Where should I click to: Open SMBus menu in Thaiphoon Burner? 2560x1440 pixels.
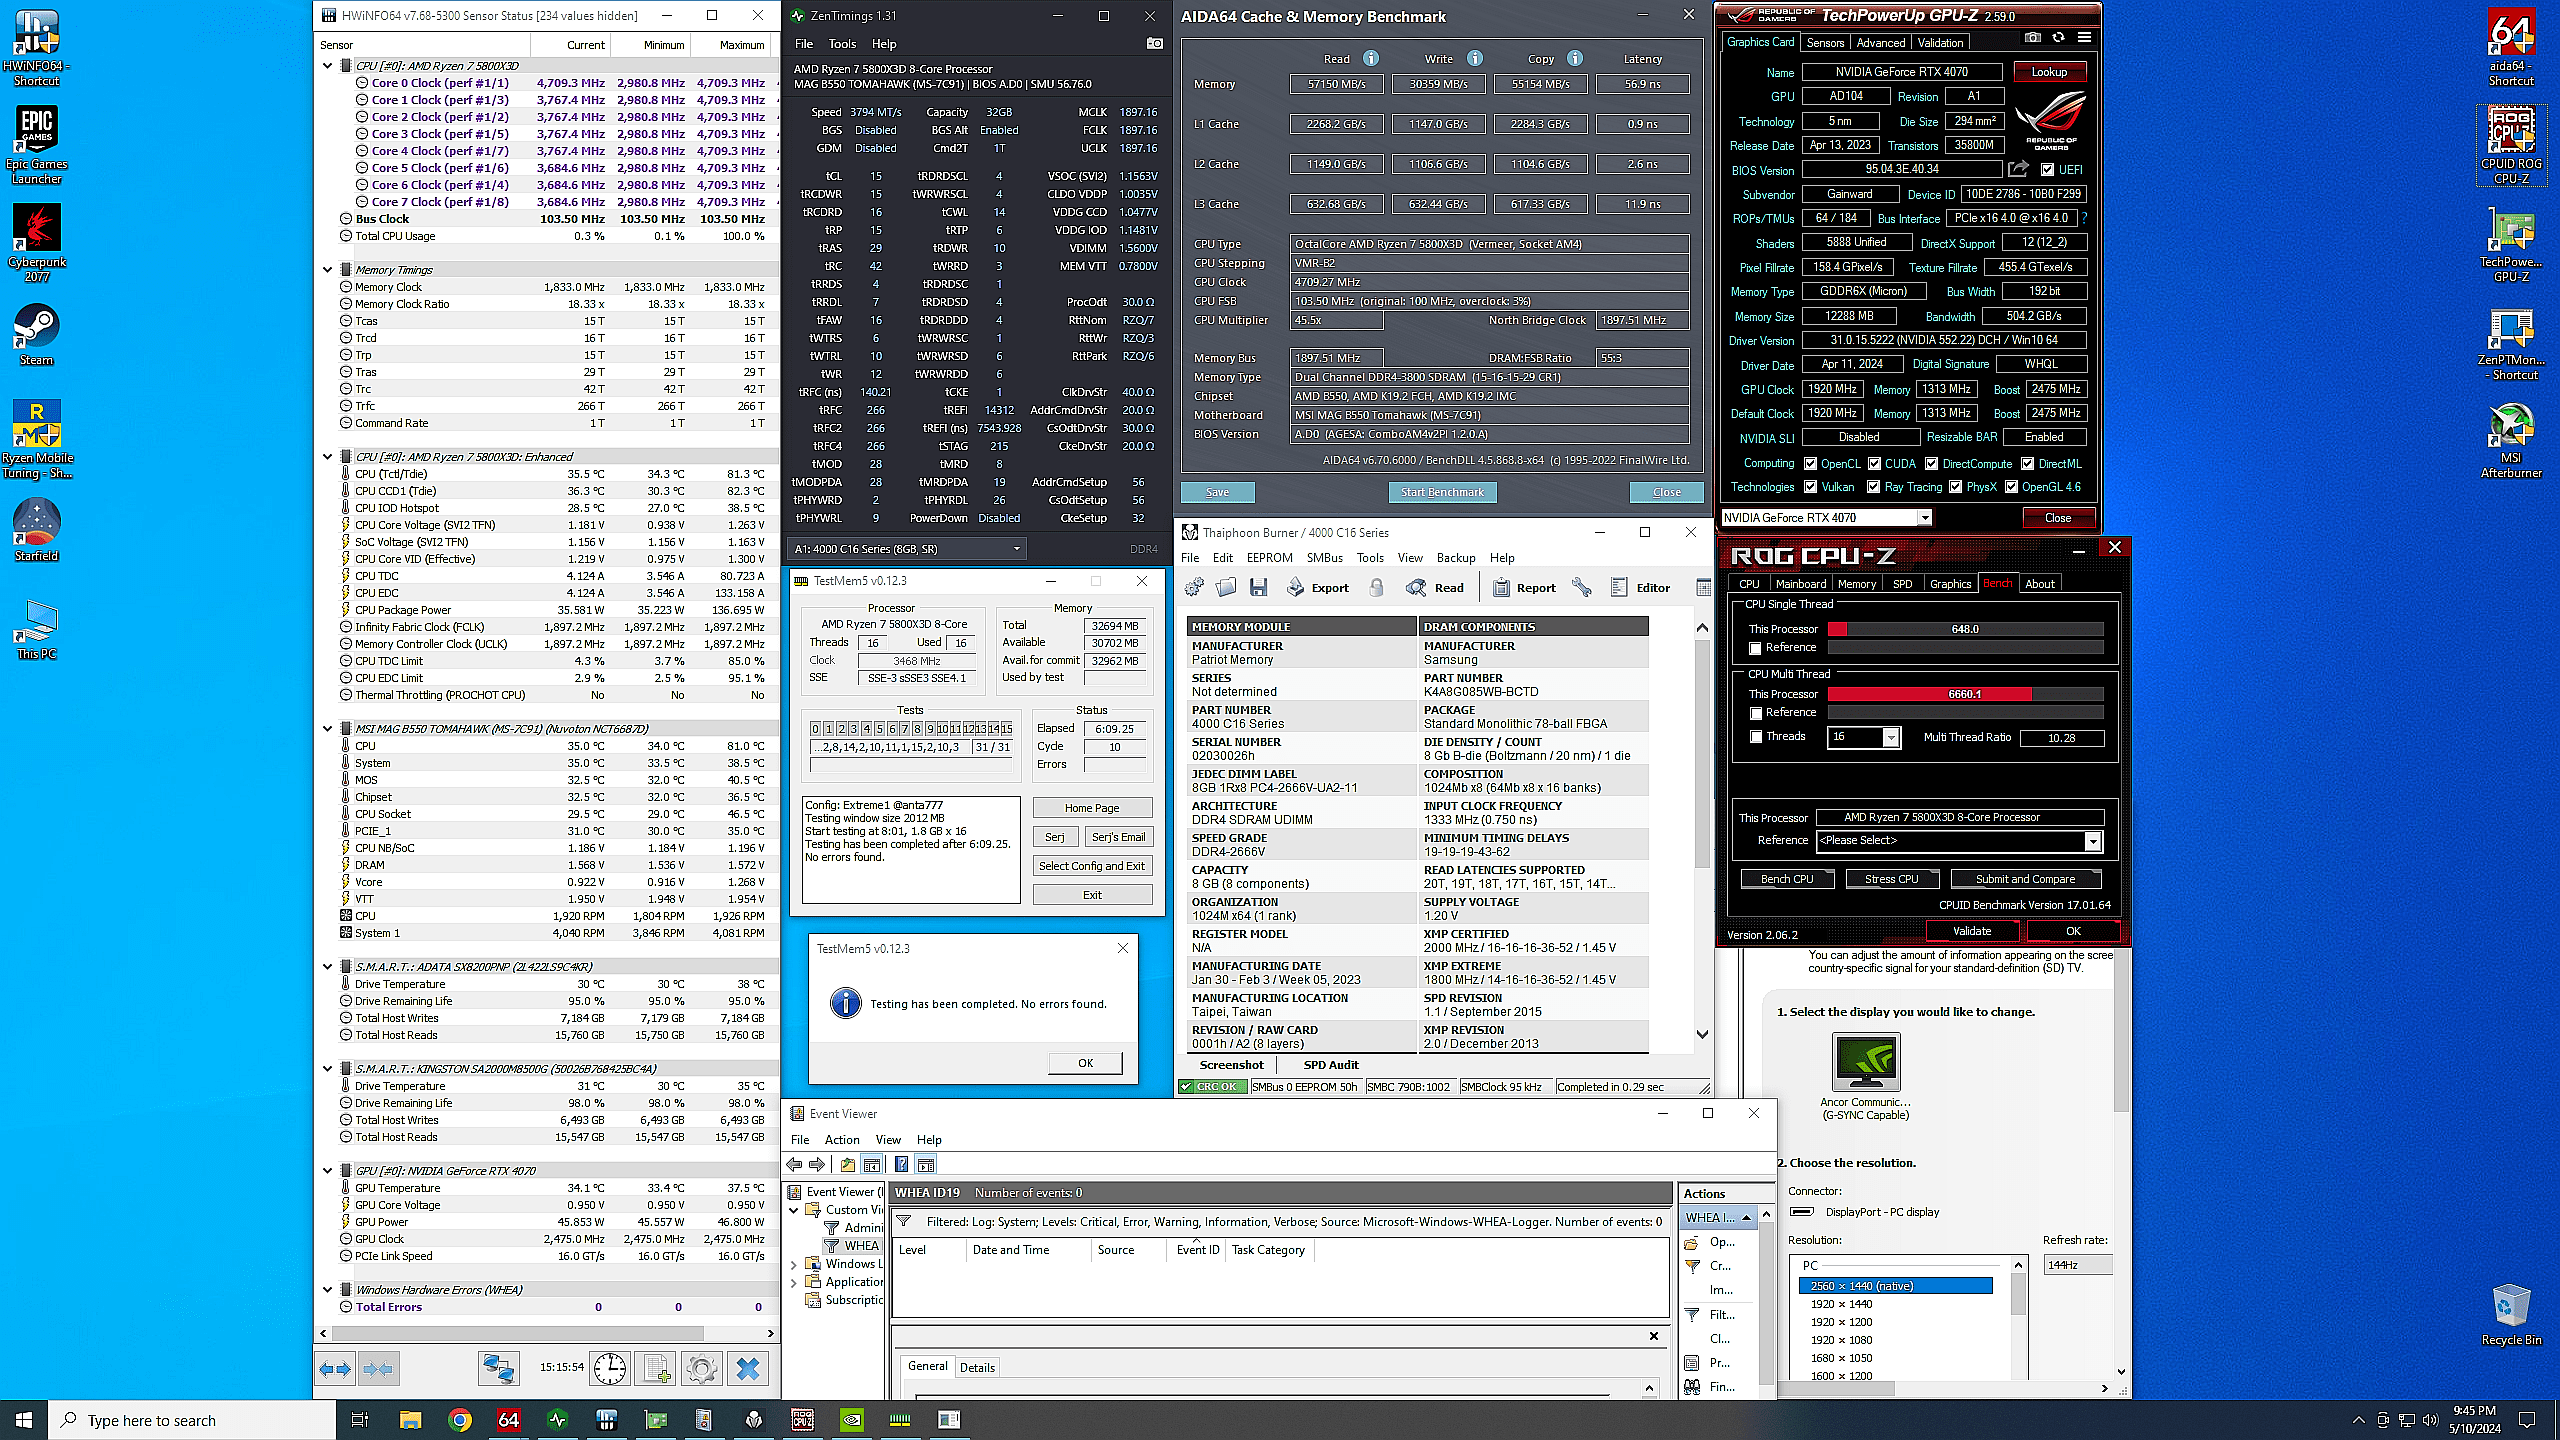point(1324,558)
